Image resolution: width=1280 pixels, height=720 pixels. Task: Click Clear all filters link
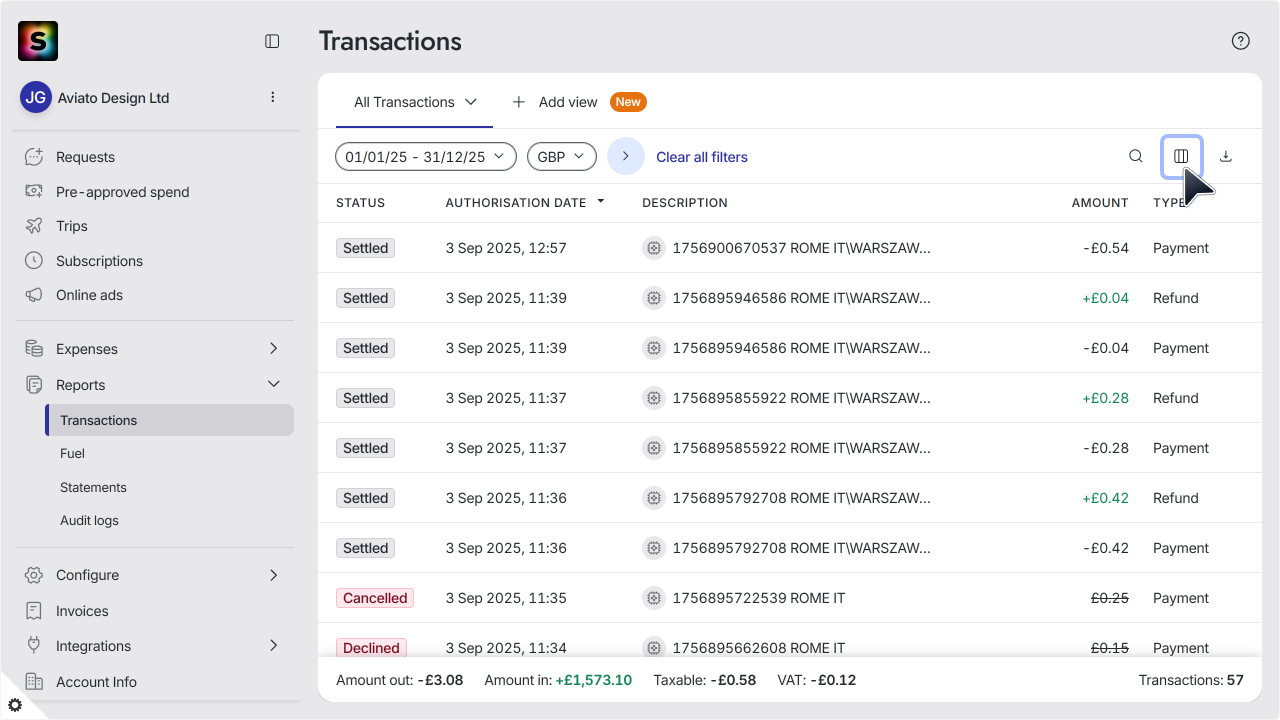pos(702,157)
